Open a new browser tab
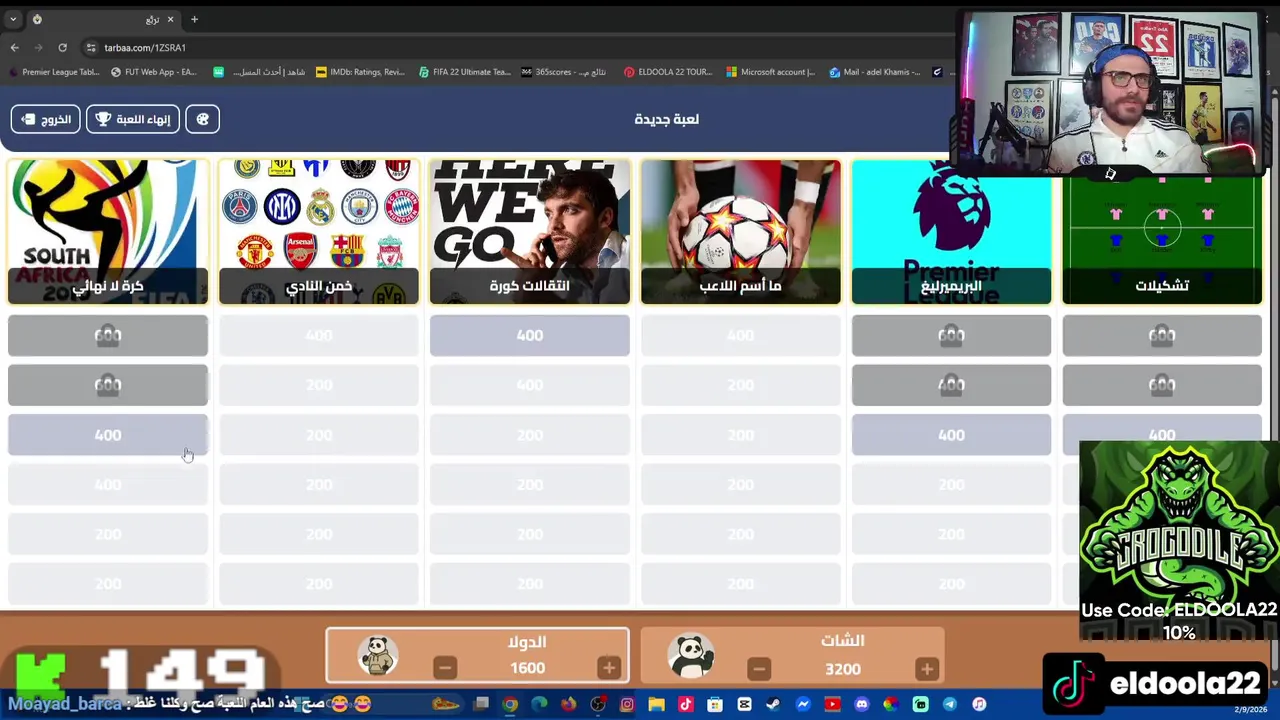Viewport: 1280px width, 720px height. pyautogui.click(x=194, y=19)
